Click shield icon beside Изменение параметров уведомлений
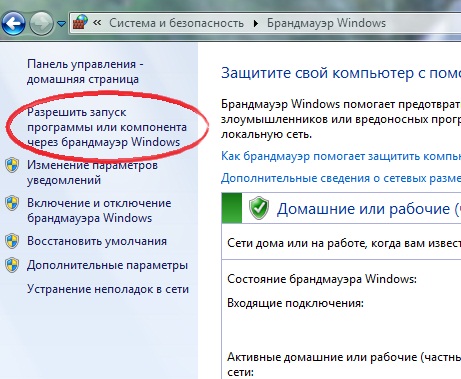Image resolution: width=461 pixels, height=379 pixels. pyautogui.click(x=12, y=165)
